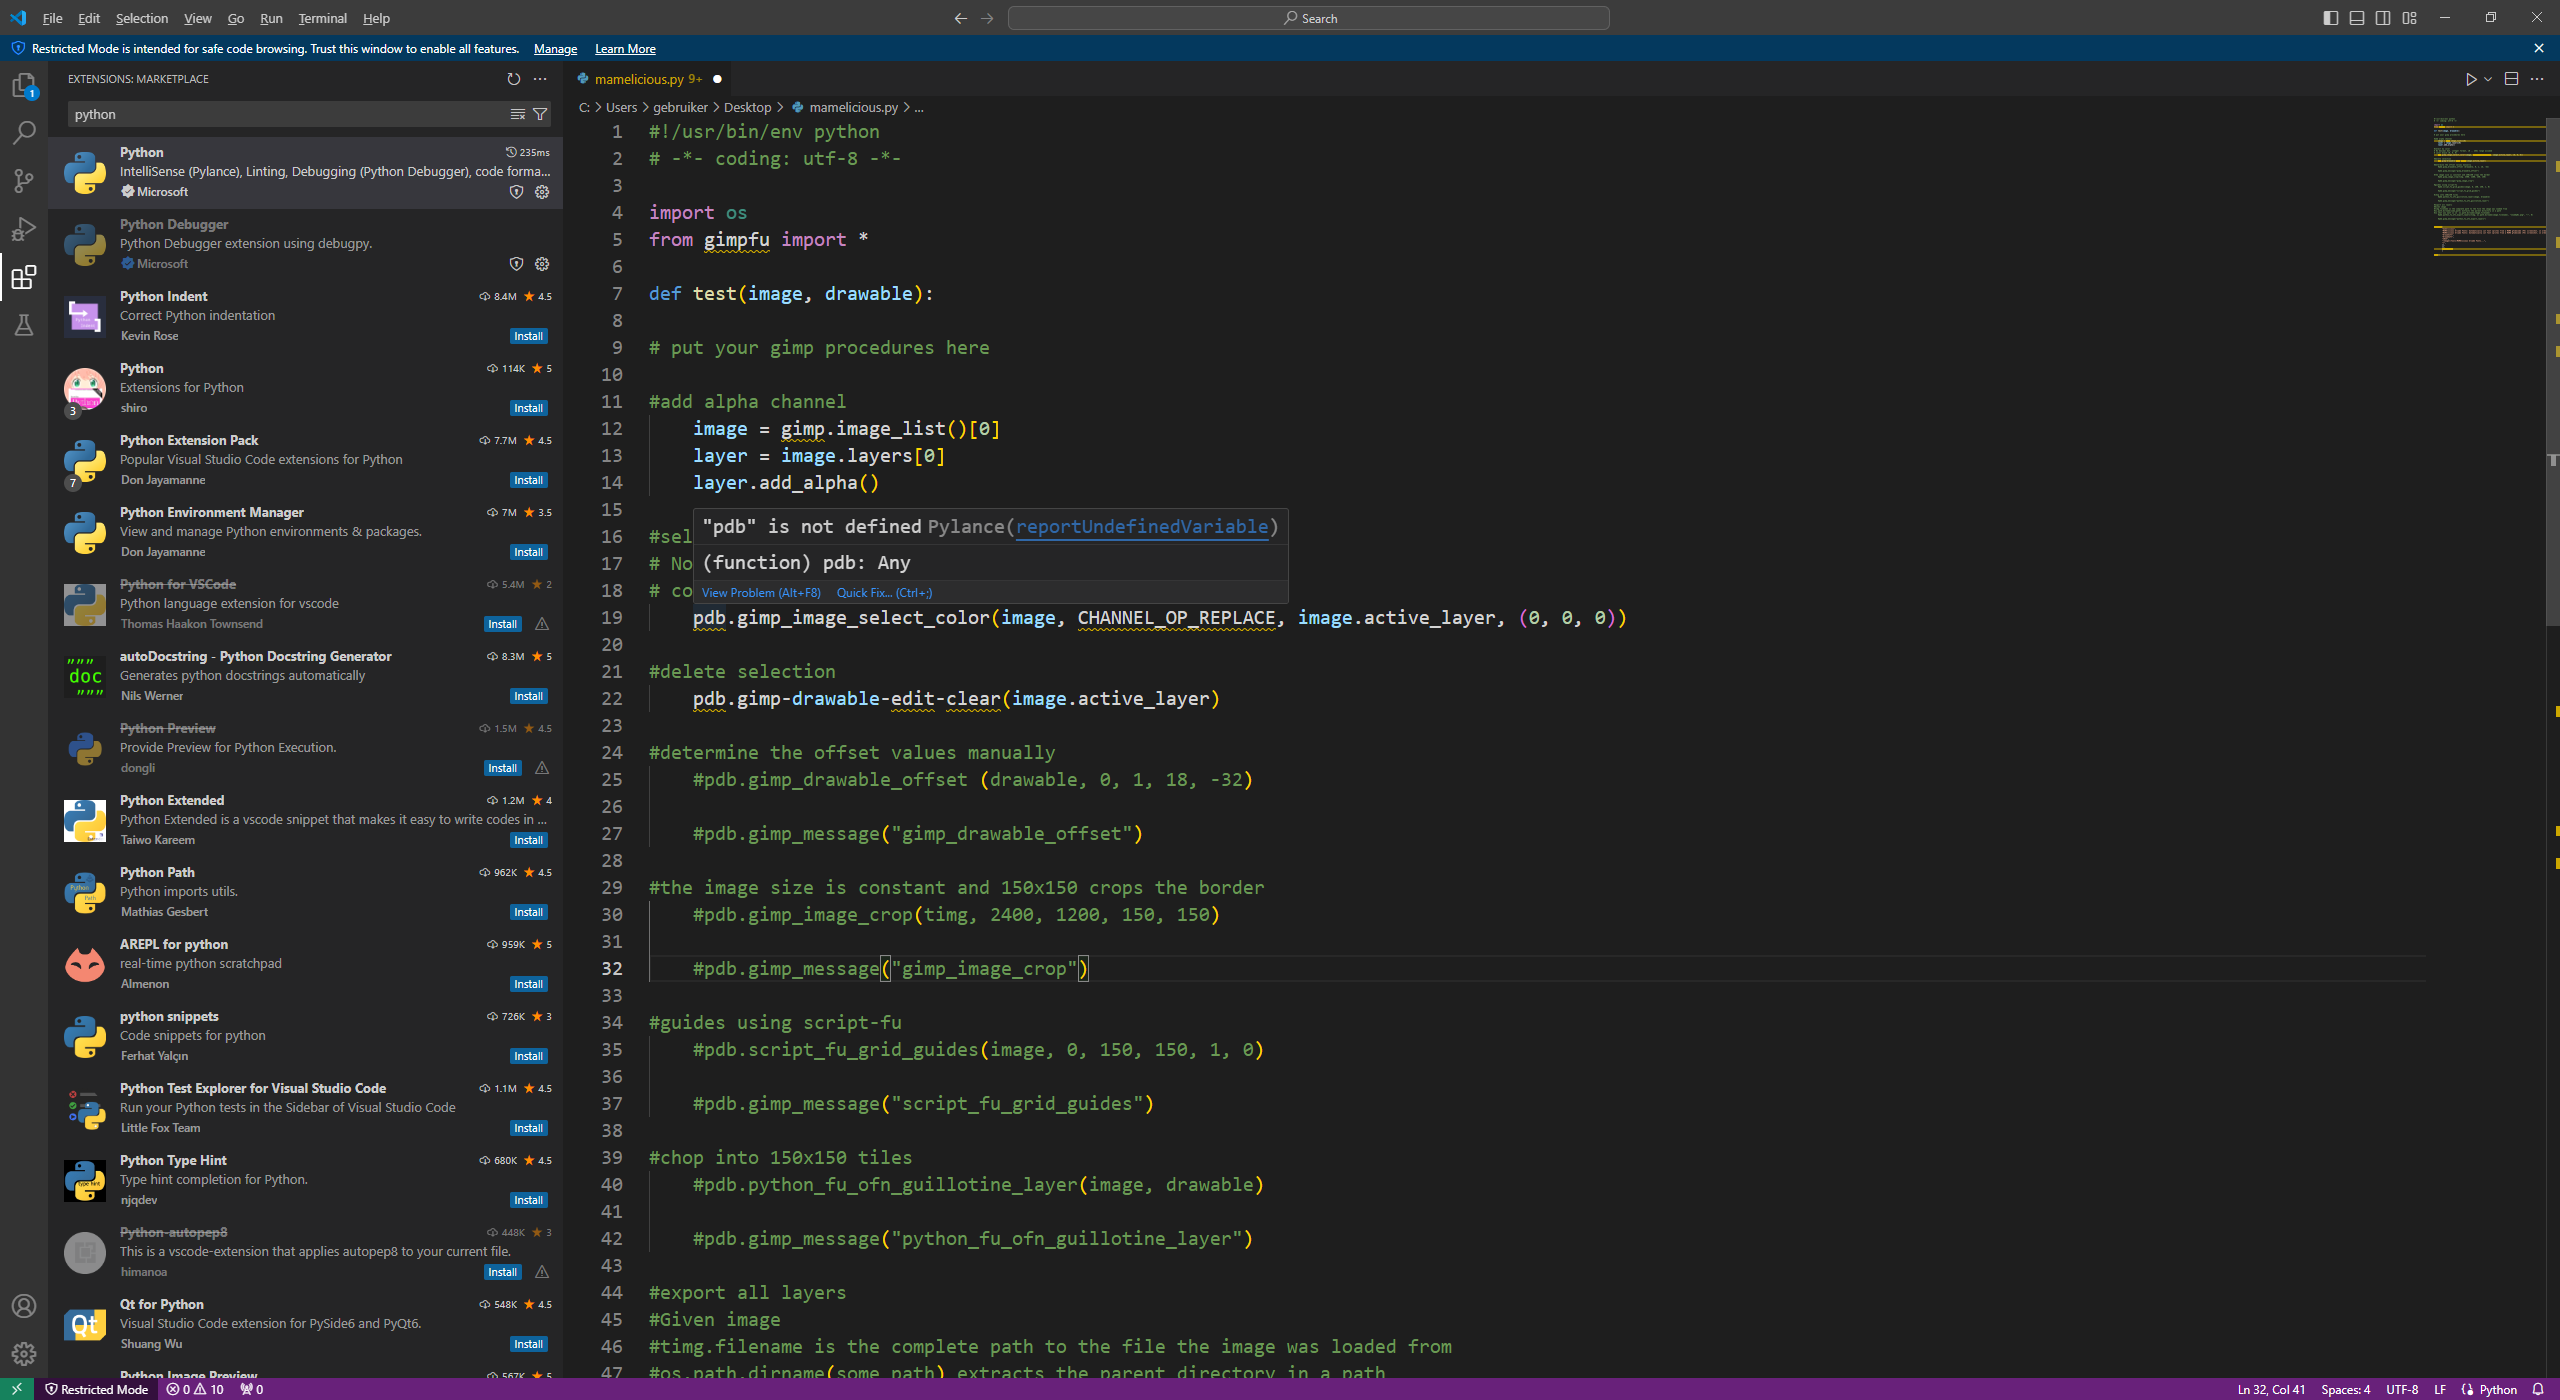Open the Explorer view in activity bar
This screenshot has width=2560, height=1400.
(24, 86)
